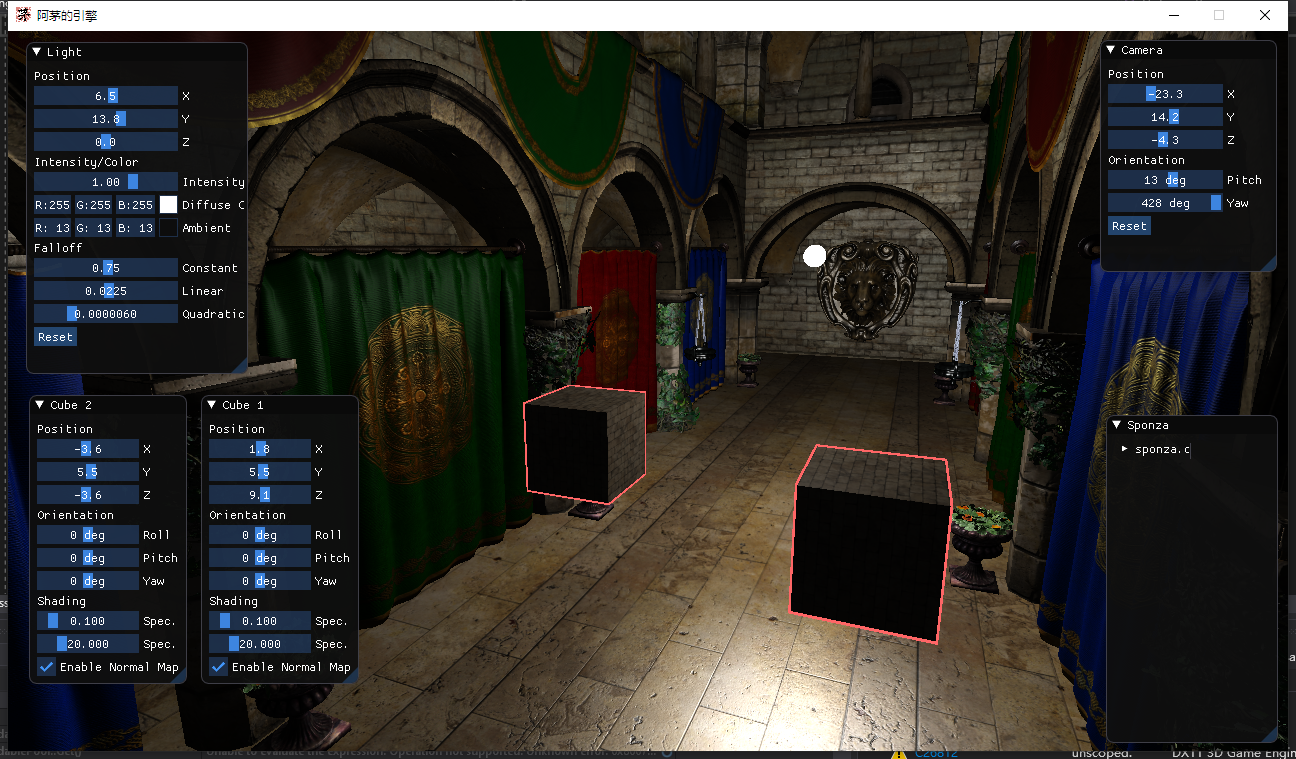Click the lion head wall ornament
This screenshot has width=1296, height=759.
click(x=867, y=288)
